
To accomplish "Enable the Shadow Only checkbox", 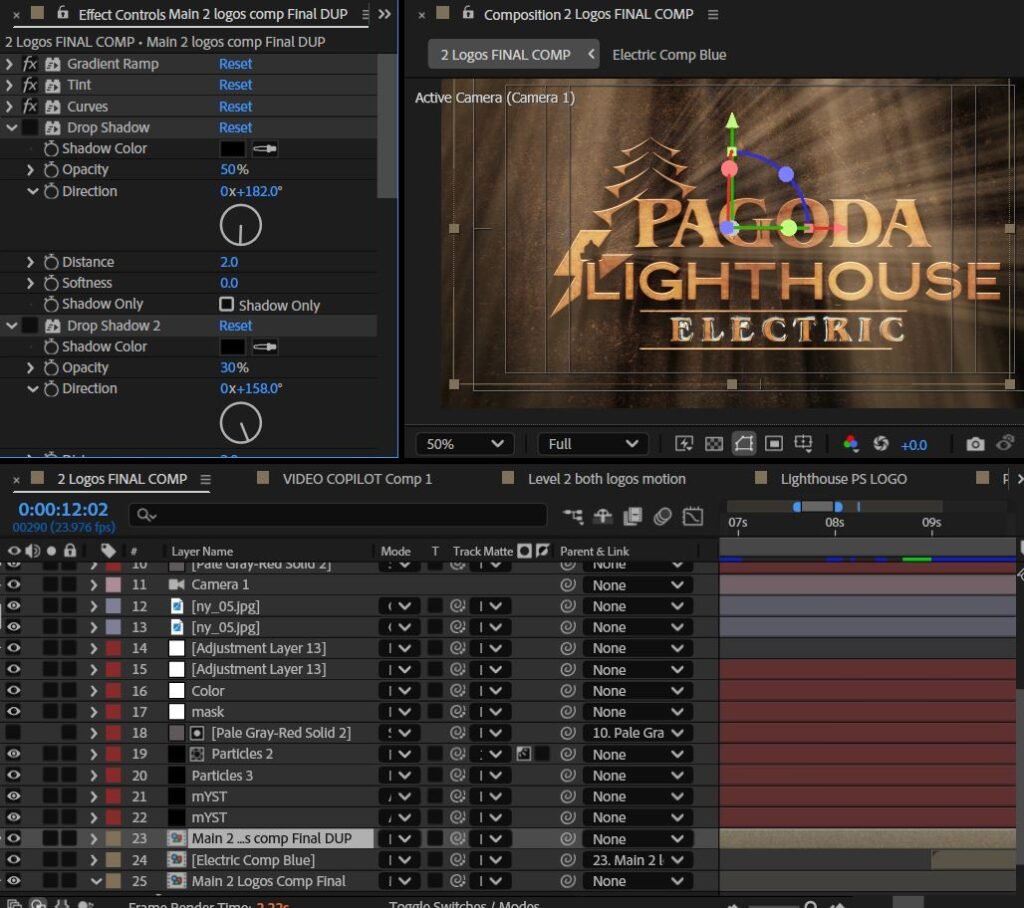I will point(227,305).
